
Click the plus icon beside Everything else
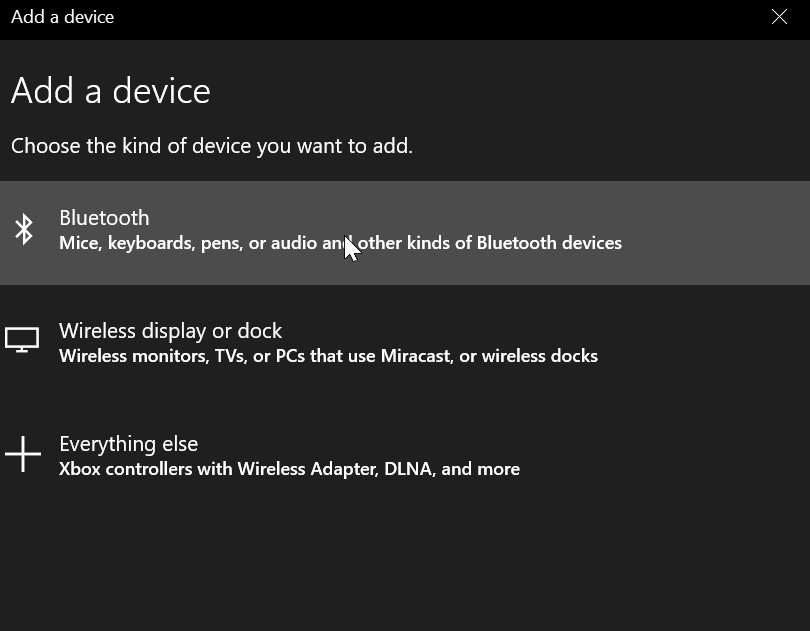[x=23, y=454]
